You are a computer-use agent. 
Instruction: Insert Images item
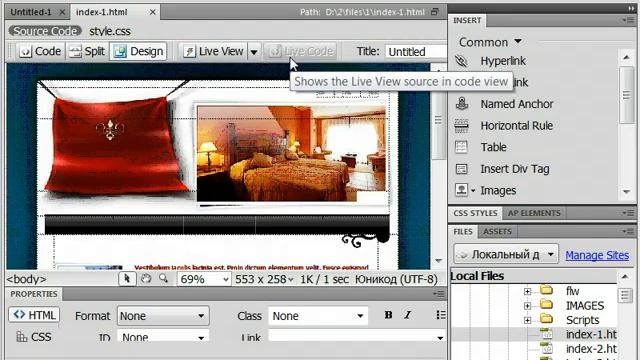(498, 190)
